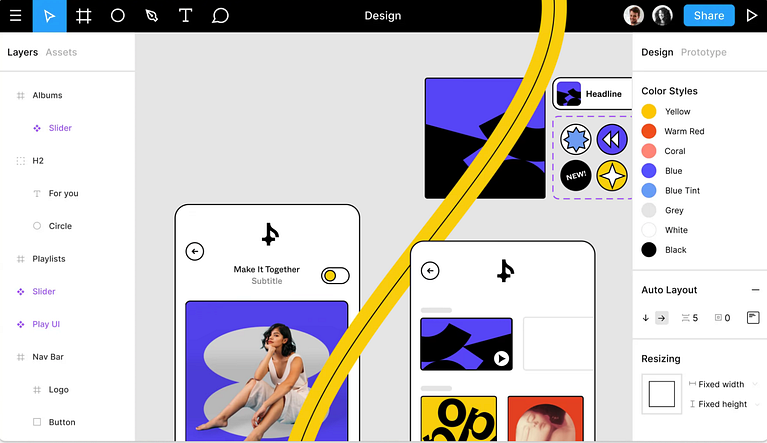Image resolution: width=767 pixels, height=443 pixels.
Task: Click the Albums frame icon
Action: click(21, 95)
